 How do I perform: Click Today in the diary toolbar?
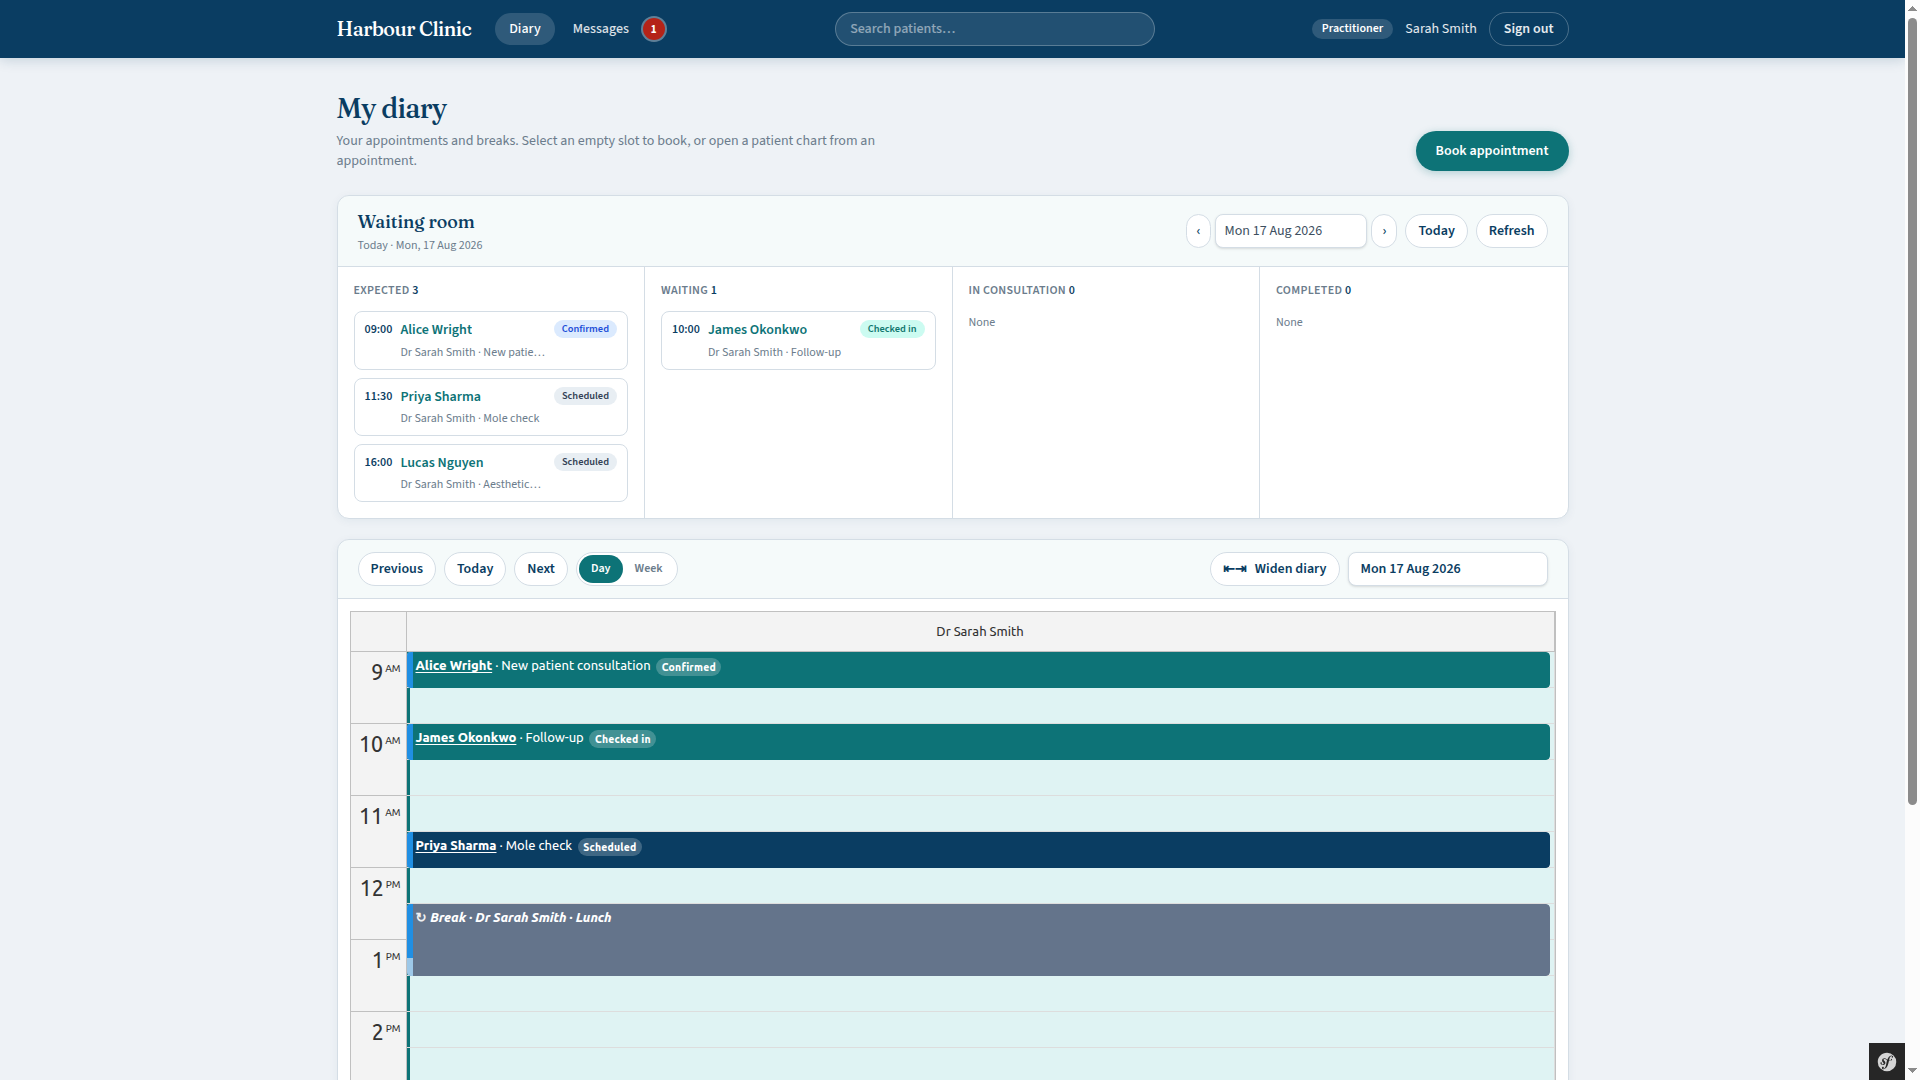[x=475, y=569]
